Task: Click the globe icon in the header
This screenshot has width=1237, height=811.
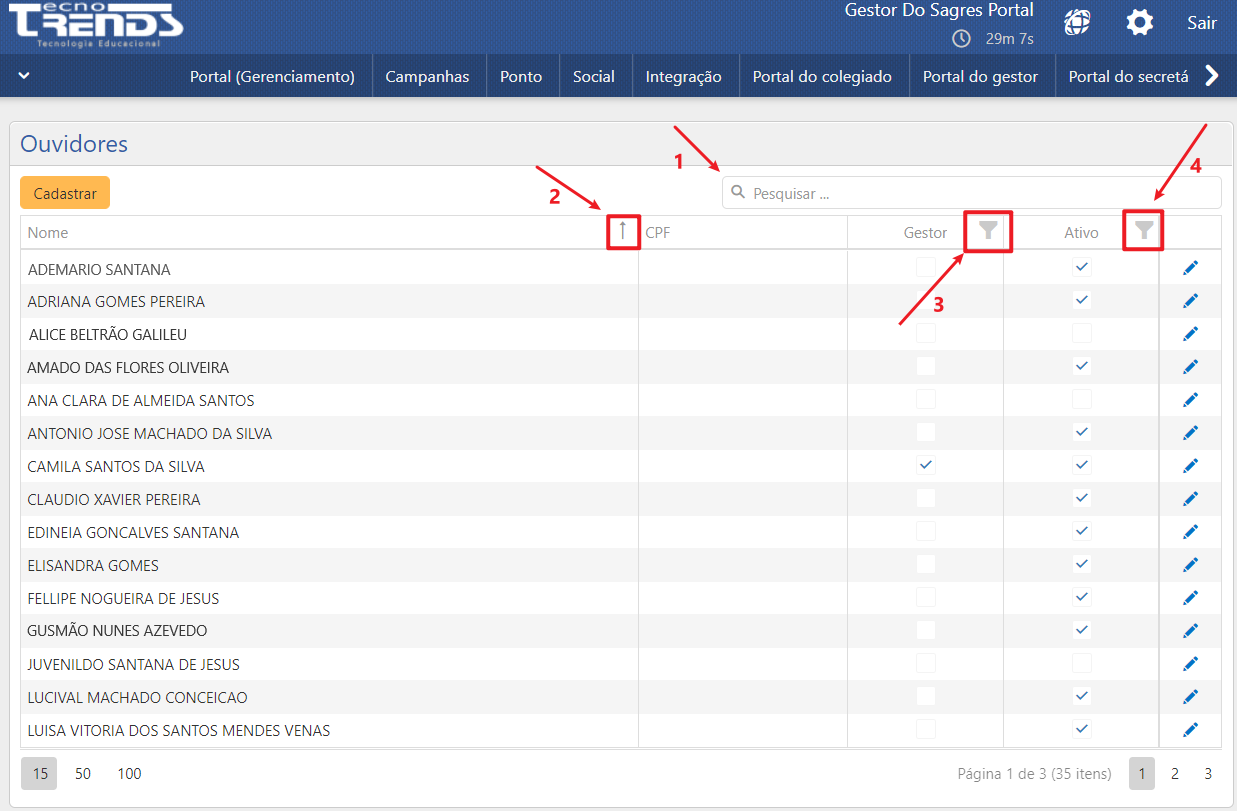Action: 1077,22
